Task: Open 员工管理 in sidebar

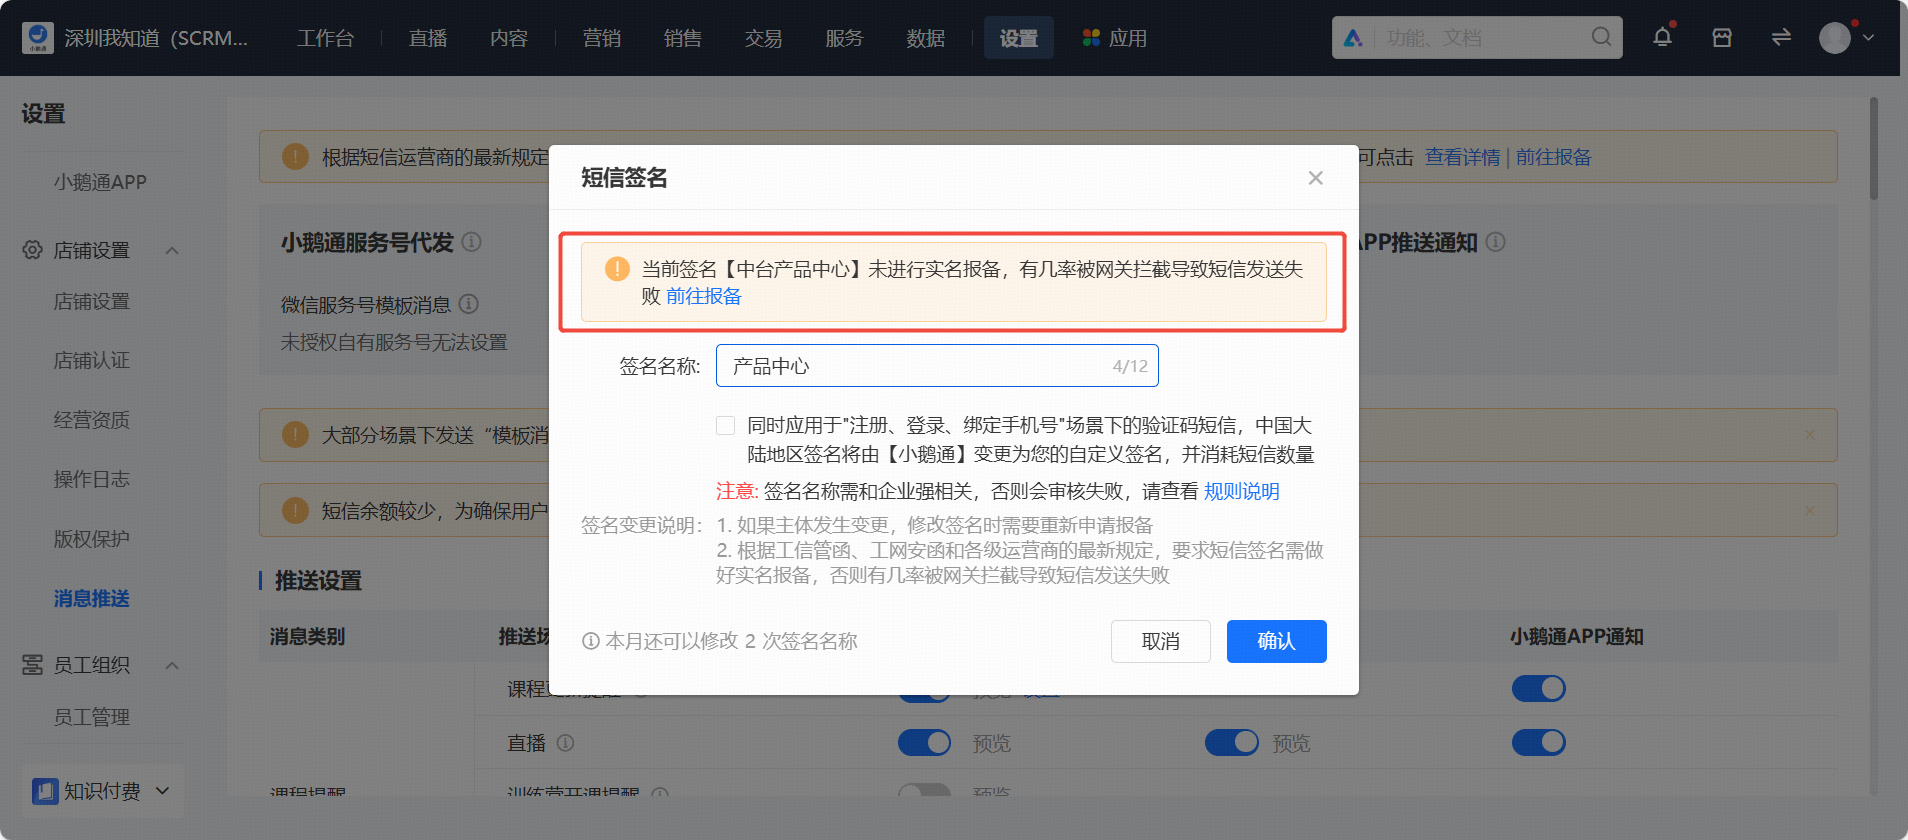Action: point(92,717)
